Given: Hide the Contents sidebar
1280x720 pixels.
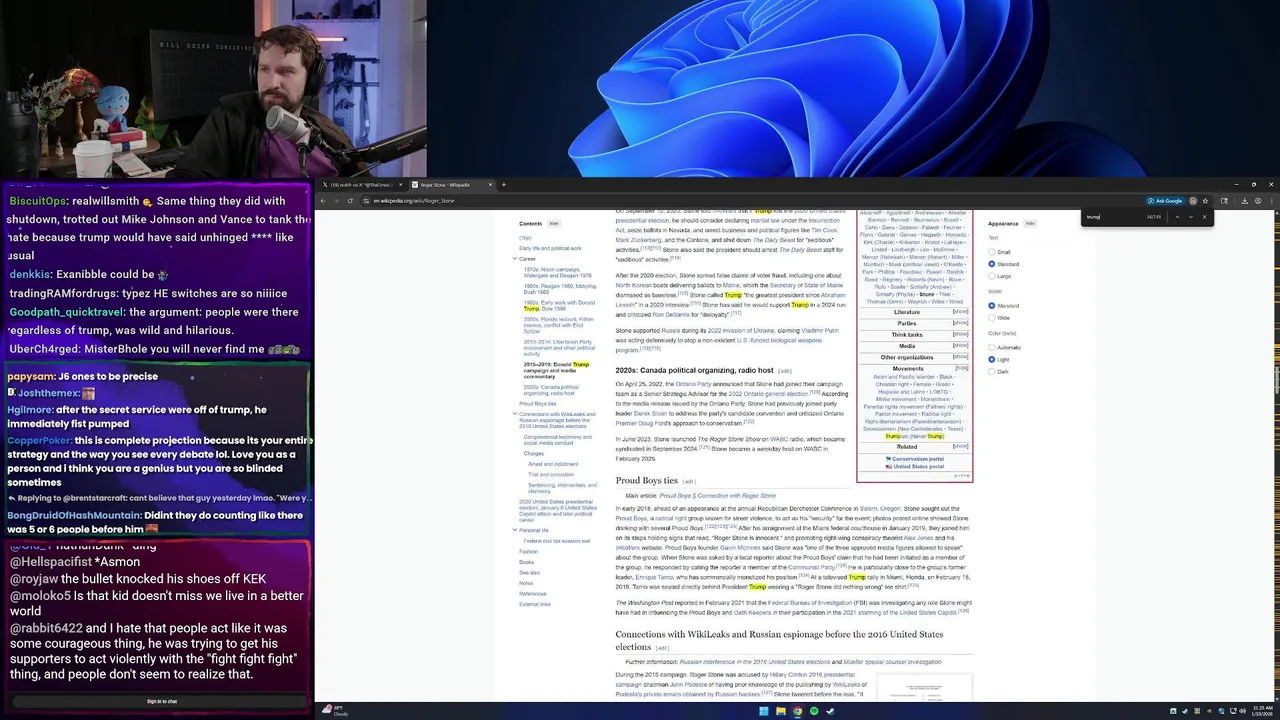Looking at the screenshot, I should click(554, 223).
